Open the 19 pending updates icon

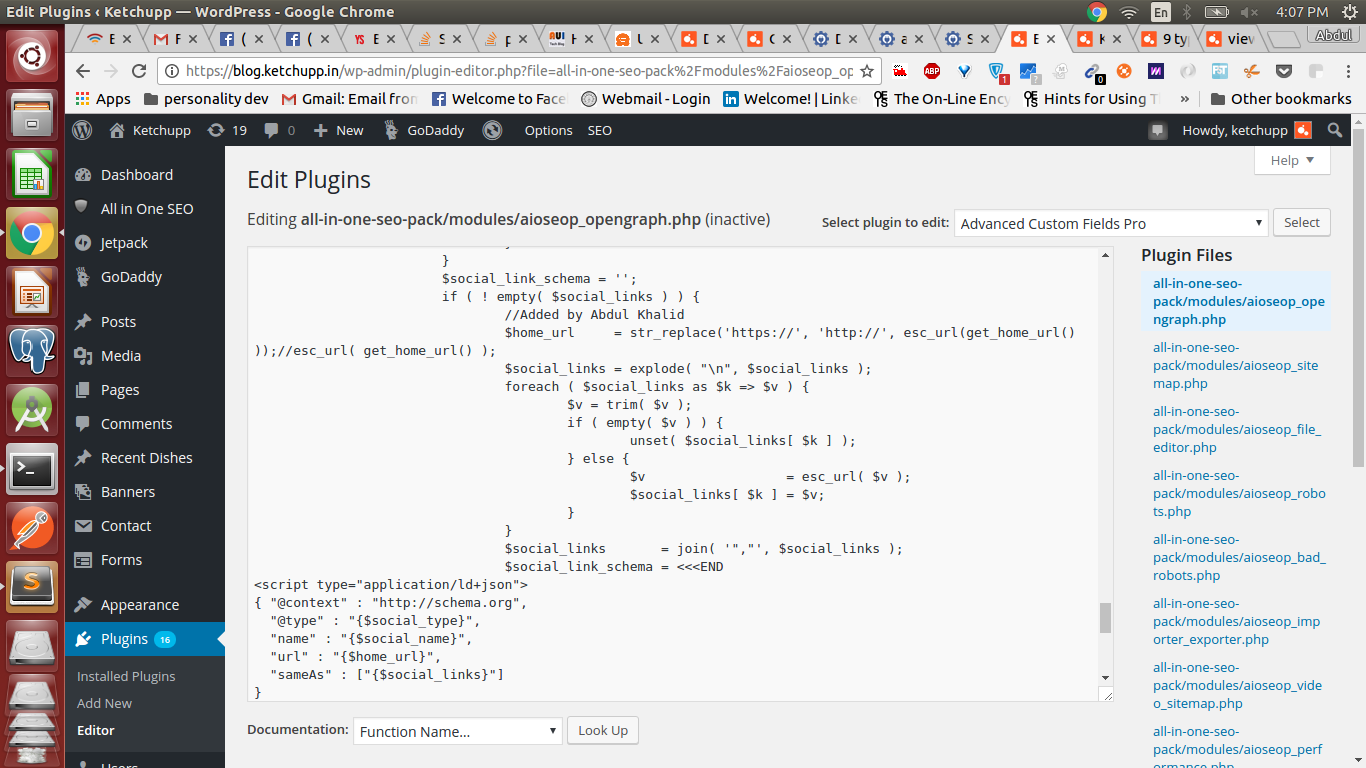point(227,130)
